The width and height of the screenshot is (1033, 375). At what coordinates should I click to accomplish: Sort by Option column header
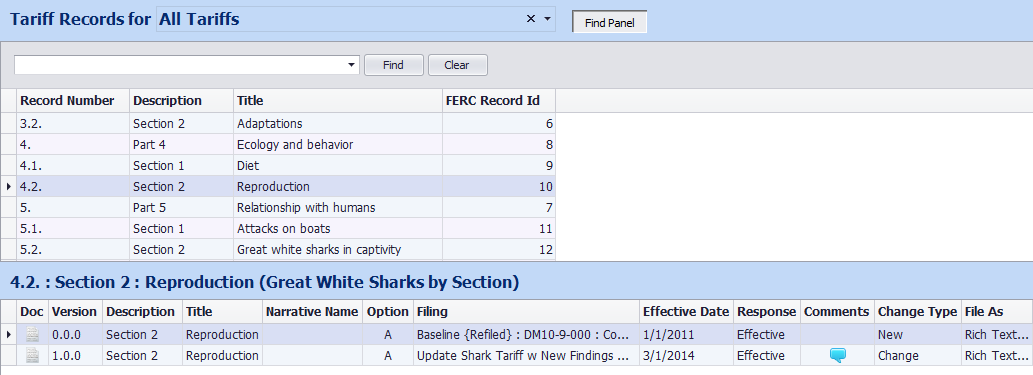[388, 312]
